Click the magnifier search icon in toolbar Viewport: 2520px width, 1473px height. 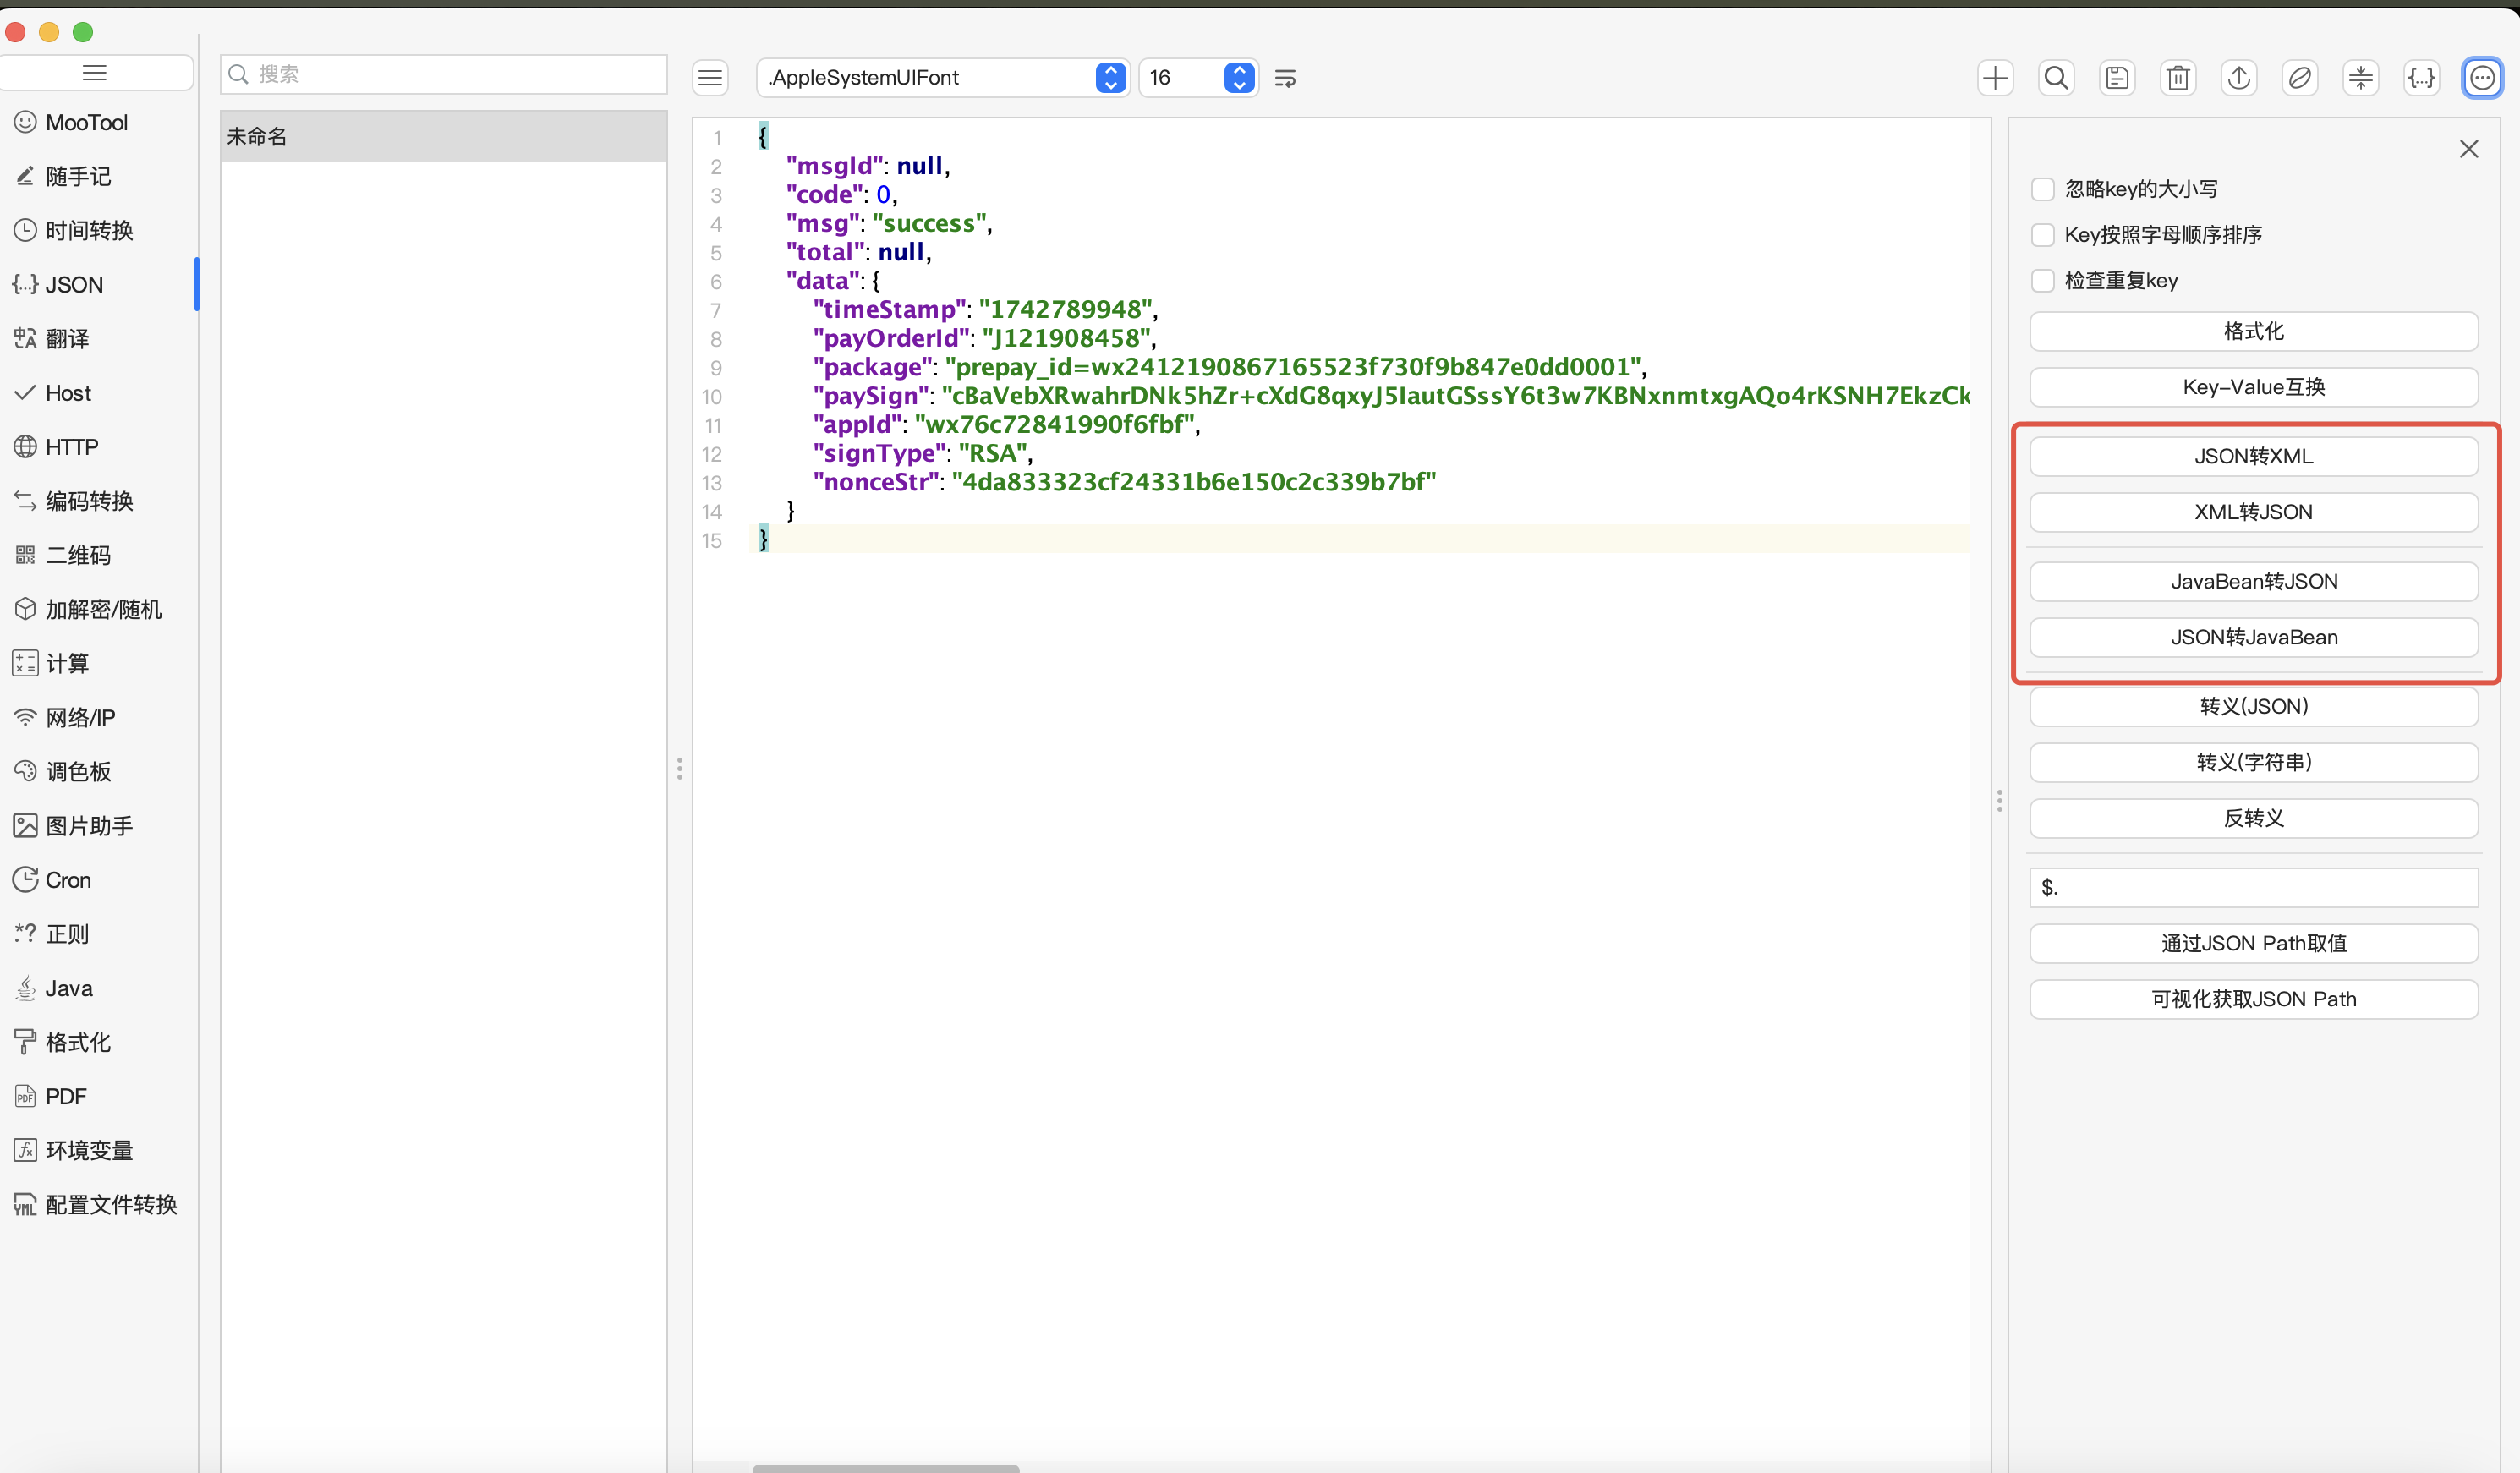[2055, 78]
